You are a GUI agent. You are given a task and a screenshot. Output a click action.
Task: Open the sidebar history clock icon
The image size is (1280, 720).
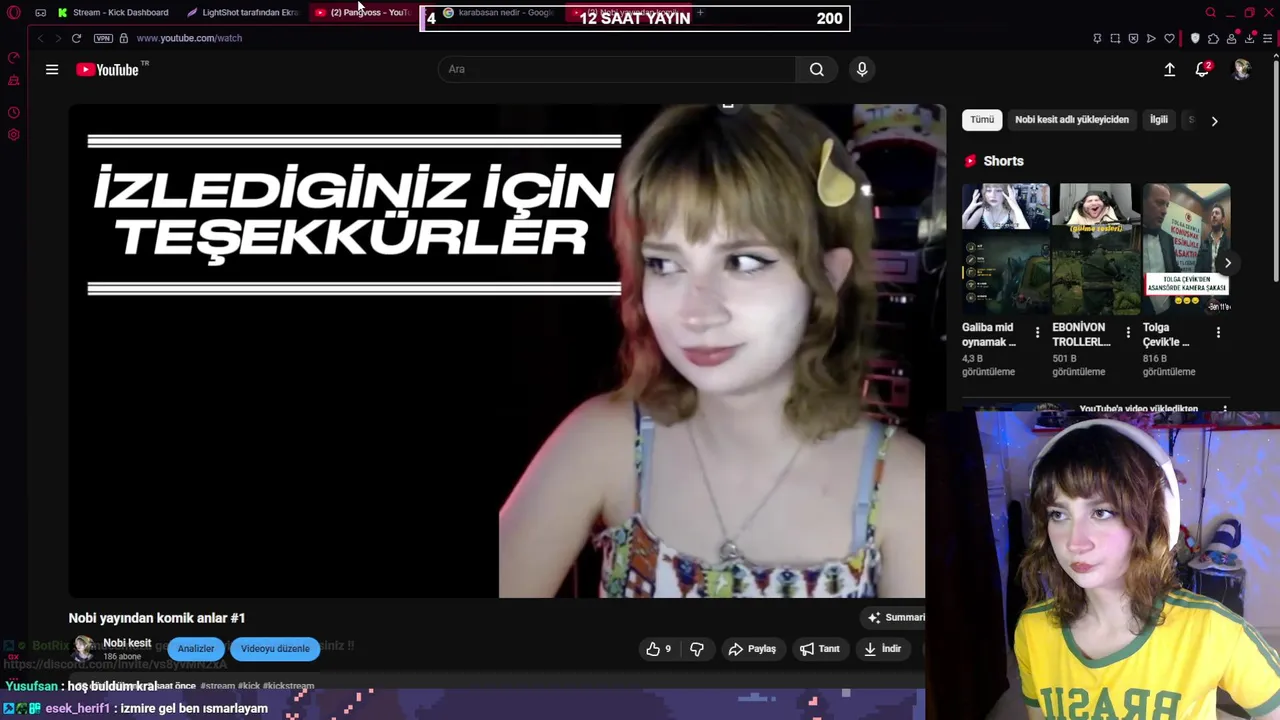click(x=13, y=113)
